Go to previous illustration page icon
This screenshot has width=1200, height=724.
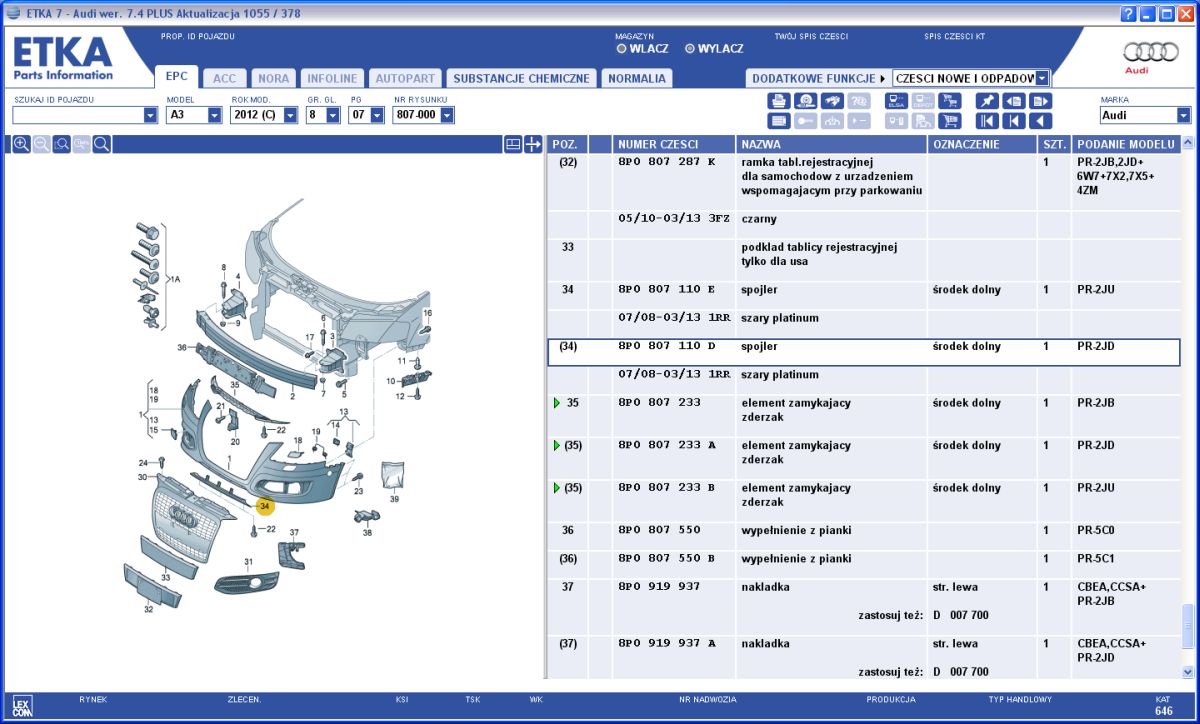click(x=1014, y=101)
